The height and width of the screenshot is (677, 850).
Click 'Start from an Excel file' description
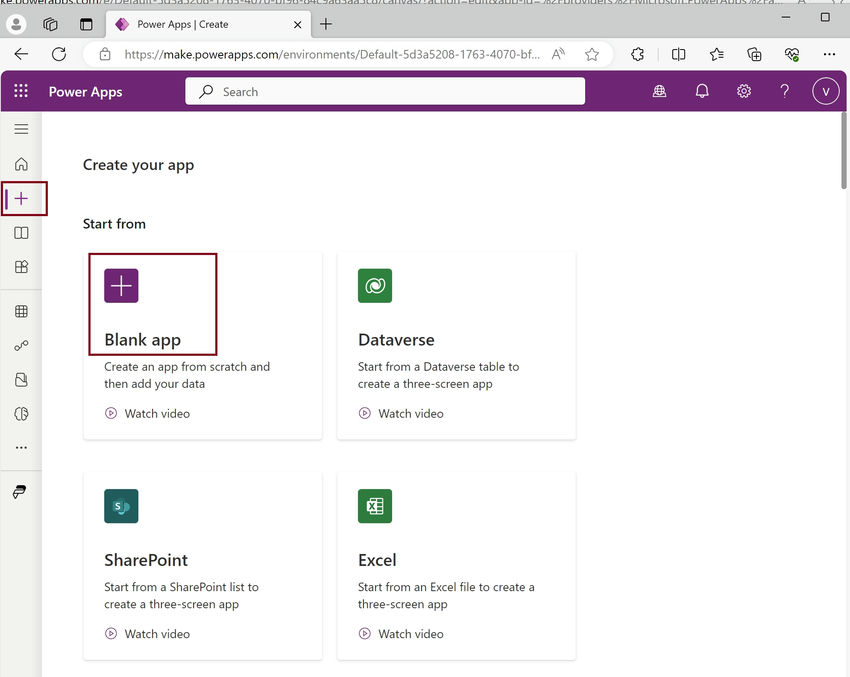click(446, 595)
